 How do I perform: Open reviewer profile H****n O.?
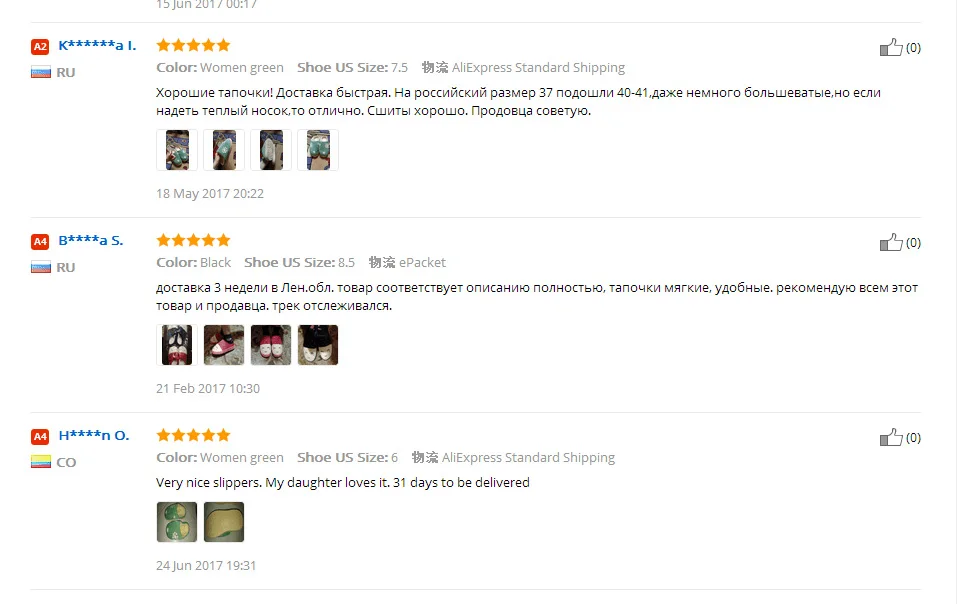pyautogui.click(x=94, y=436)
